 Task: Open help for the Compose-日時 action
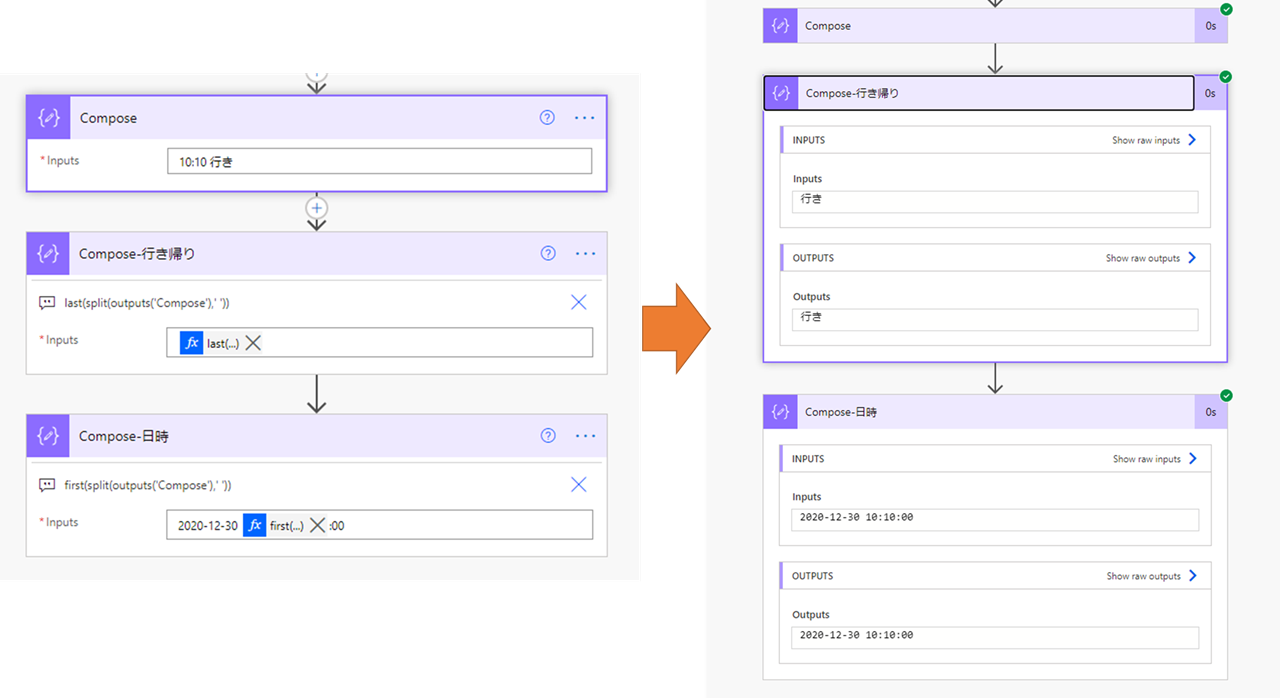548,435
